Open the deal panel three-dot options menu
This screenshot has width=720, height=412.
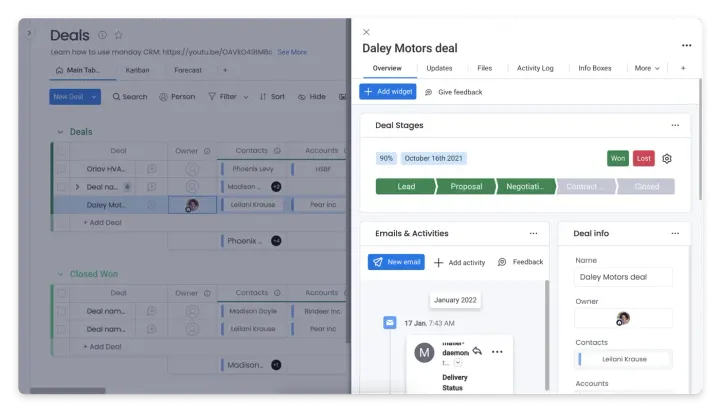coord(686,45)
